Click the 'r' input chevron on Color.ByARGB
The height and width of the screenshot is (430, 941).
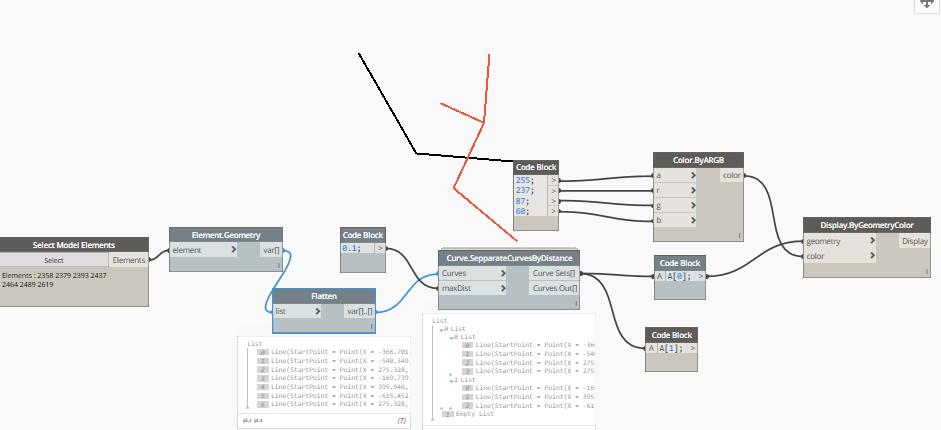(693, 190)
